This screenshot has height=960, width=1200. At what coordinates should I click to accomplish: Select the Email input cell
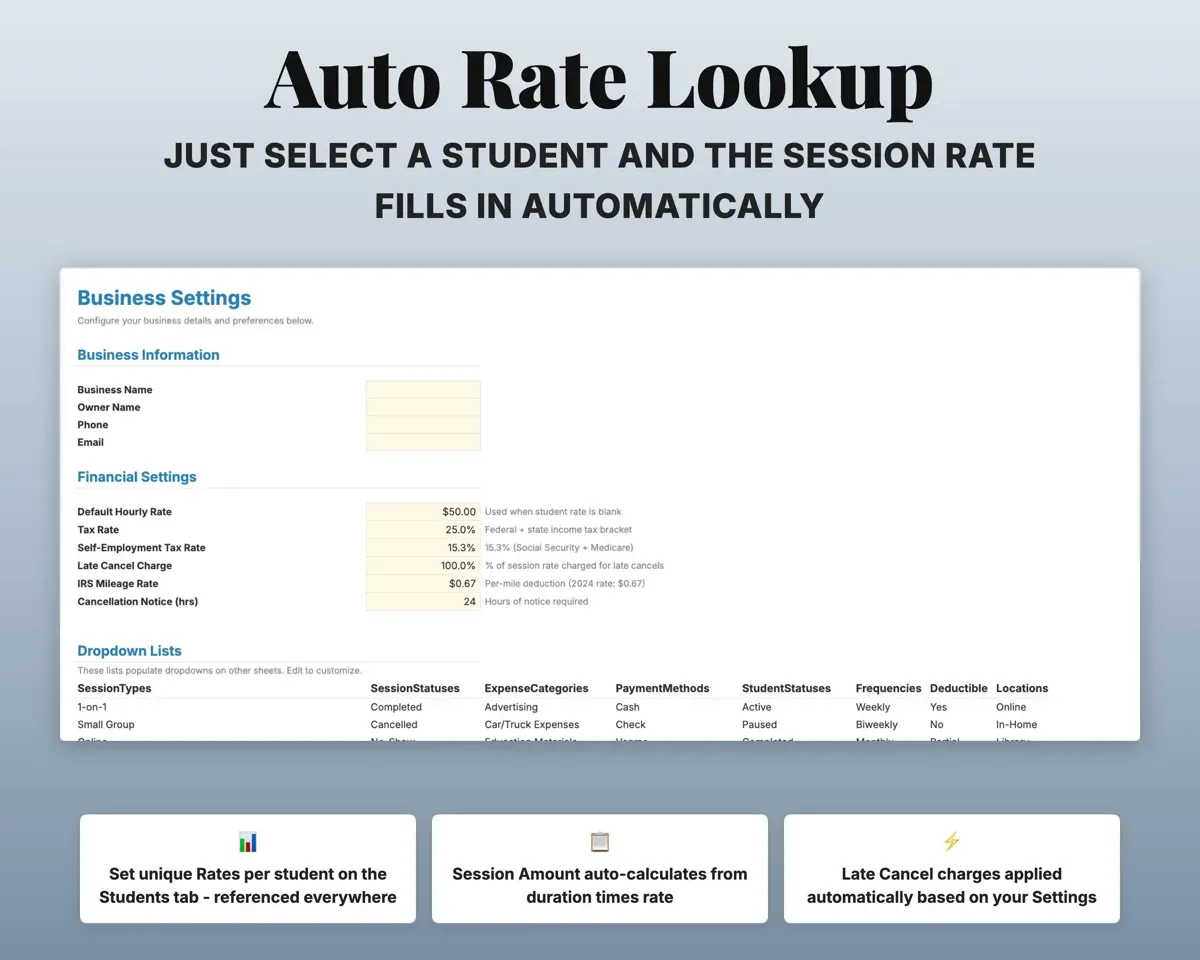(x=423, y=442)
